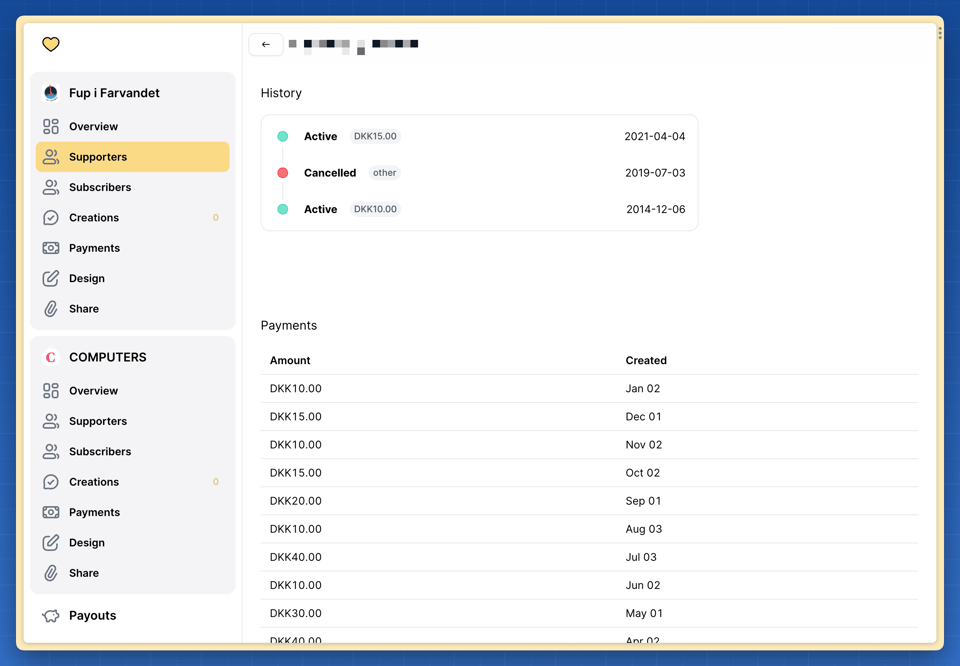Click the Design pencil icon under COMPUTERS

pos(51,543)
